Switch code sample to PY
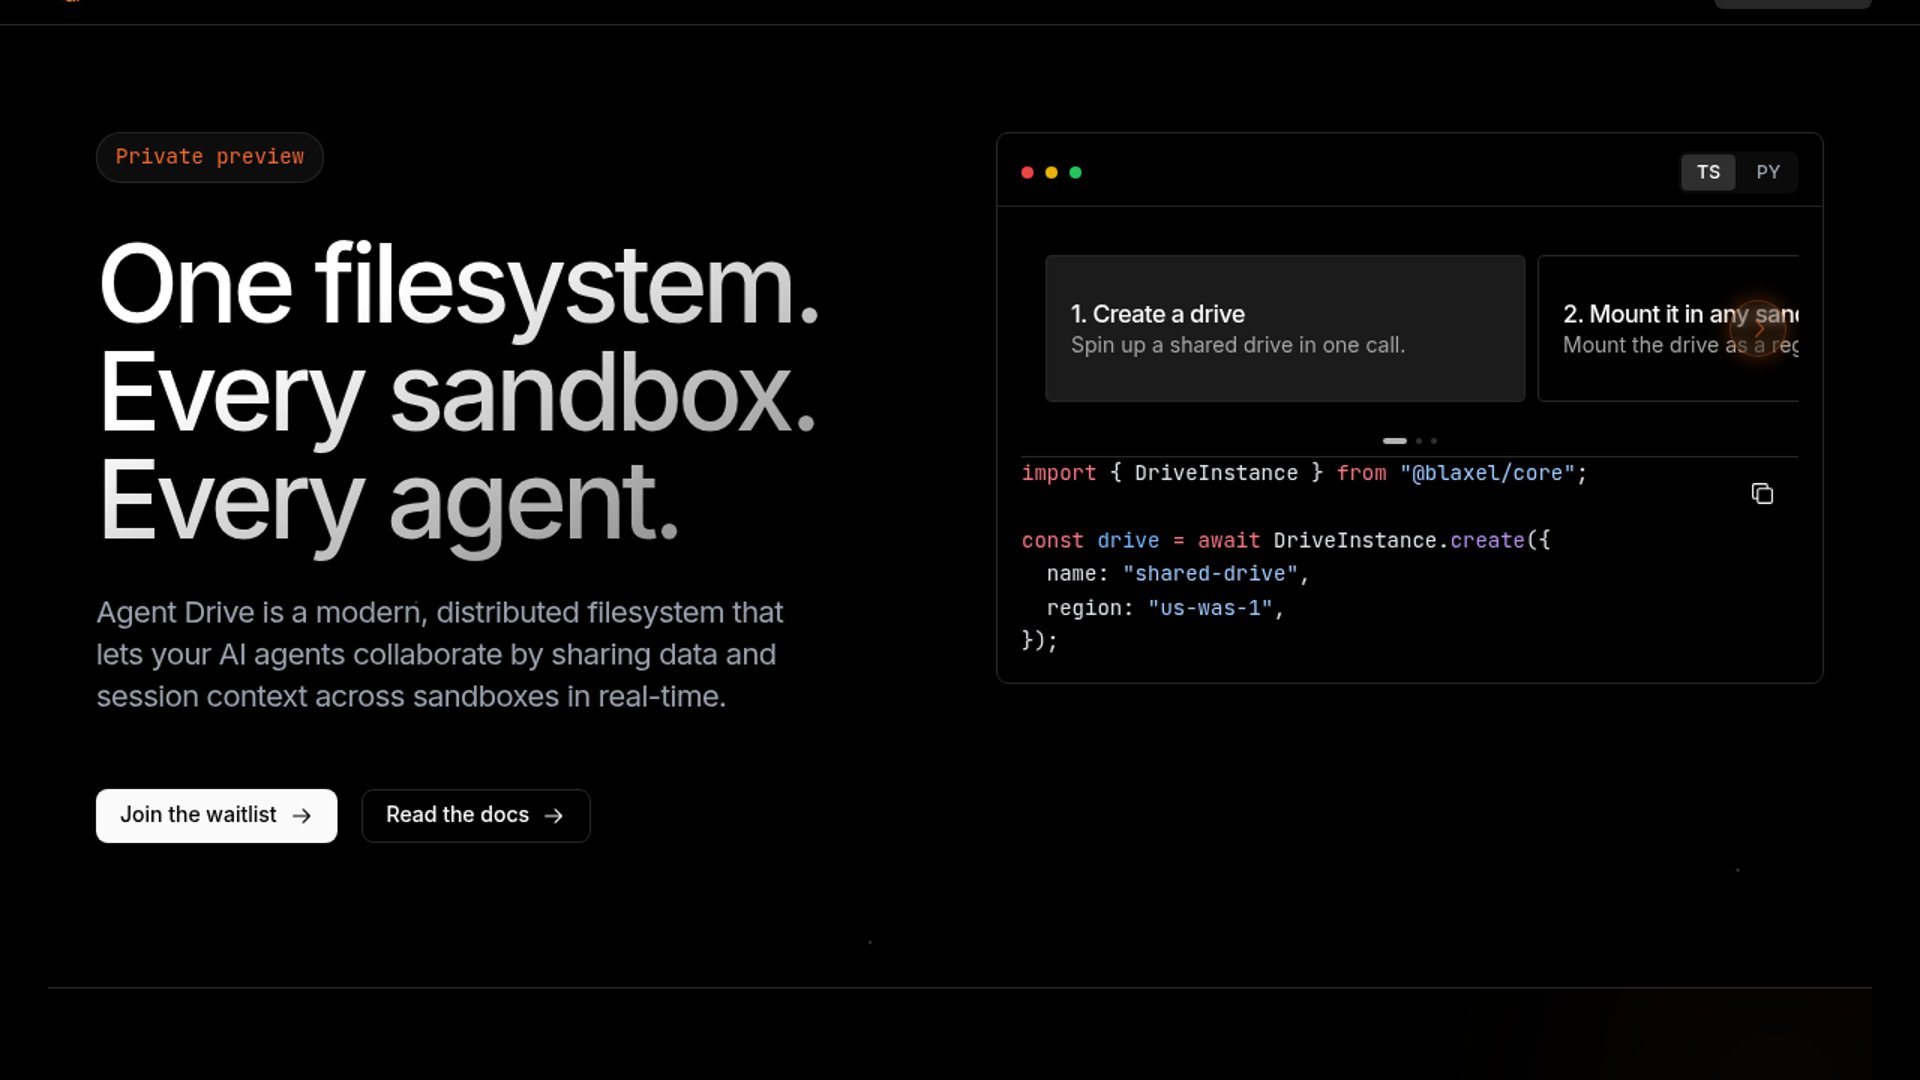Viewport: 1920px width, 1080px height. 1767,172
